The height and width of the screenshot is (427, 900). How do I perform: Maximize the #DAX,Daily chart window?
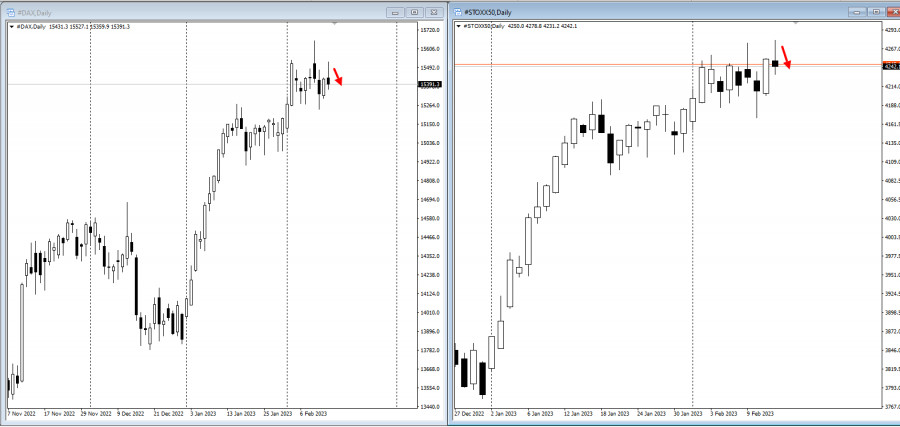click(414, 12)
